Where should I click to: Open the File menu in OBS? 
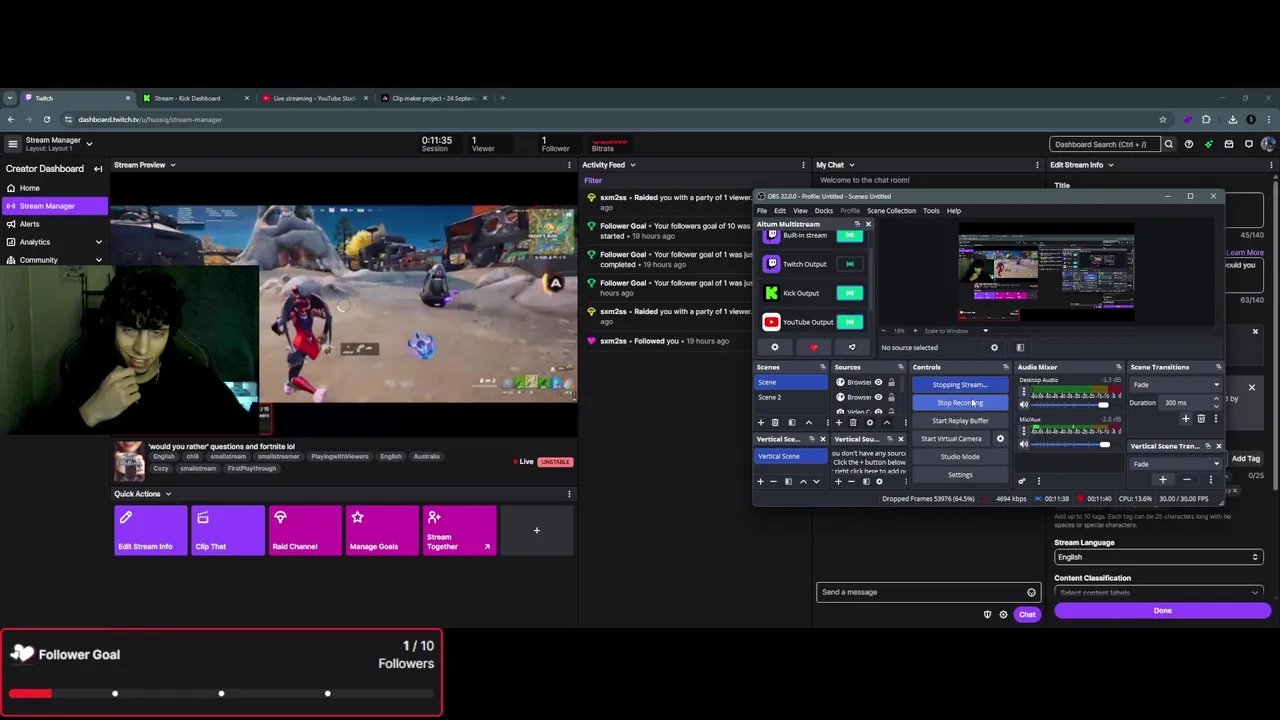(762, 211)
